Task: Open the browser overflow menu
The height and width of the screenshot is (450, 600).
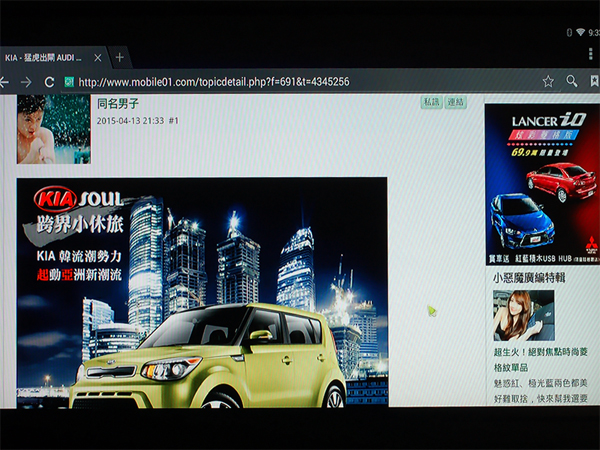Action: pyautogui.click(x=591, y=54)
